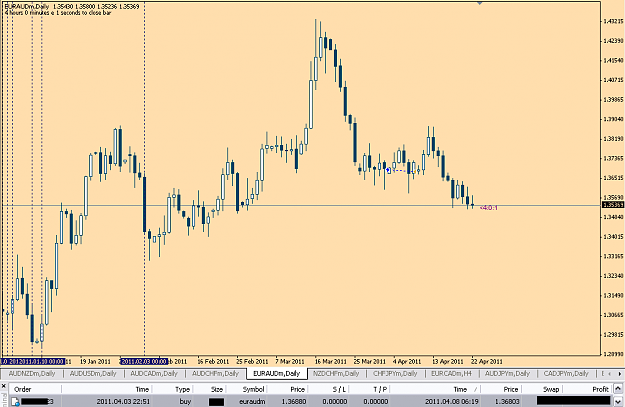Switch to the CHFJPYm,Daily chart tab

pyautogui.click(x=395, y=374)
